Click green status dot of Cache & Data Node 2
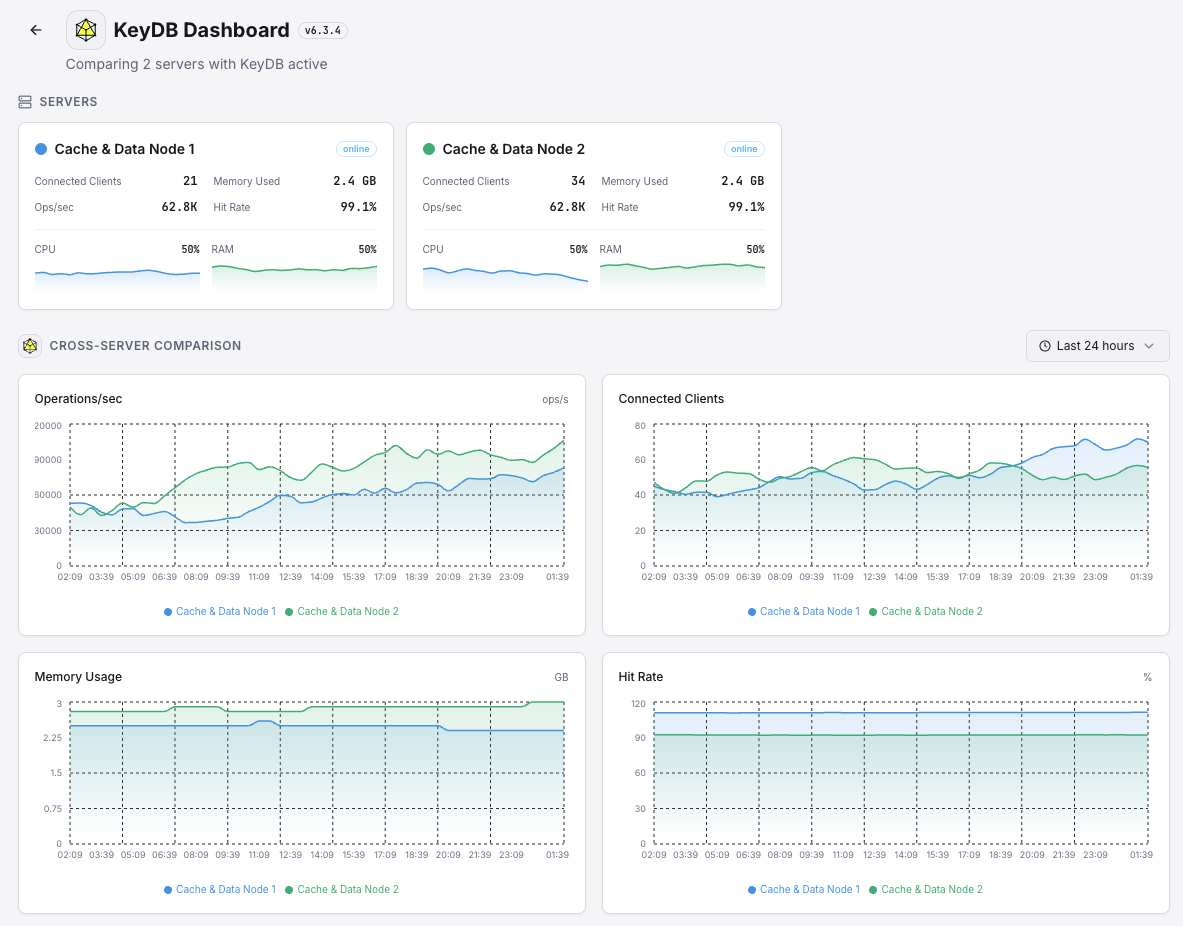The height and width of the screenshot is (926, 1183). point(429,149)
